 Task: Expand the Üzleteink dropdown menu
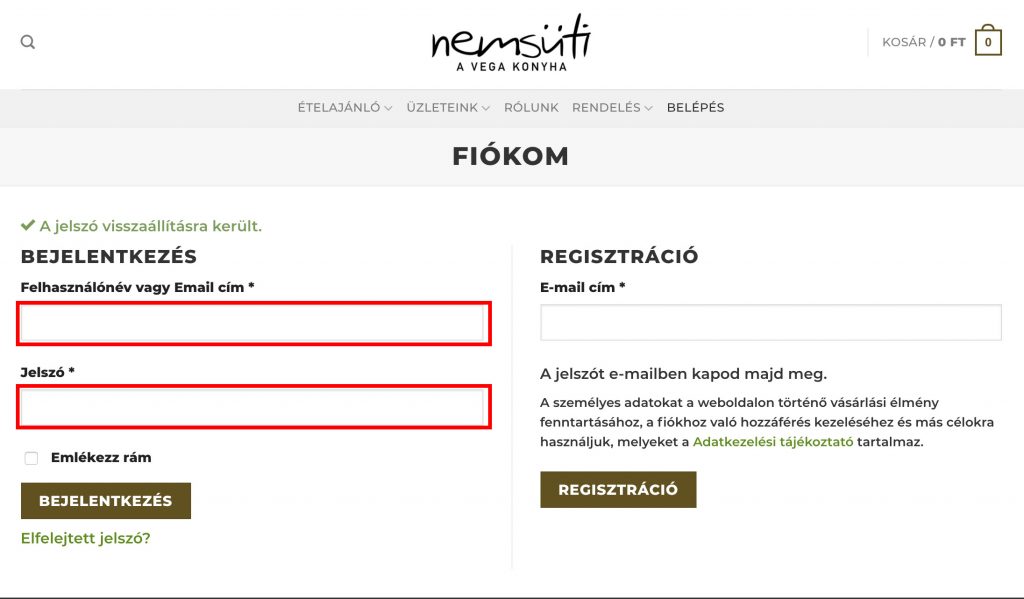tap(448, 108)
